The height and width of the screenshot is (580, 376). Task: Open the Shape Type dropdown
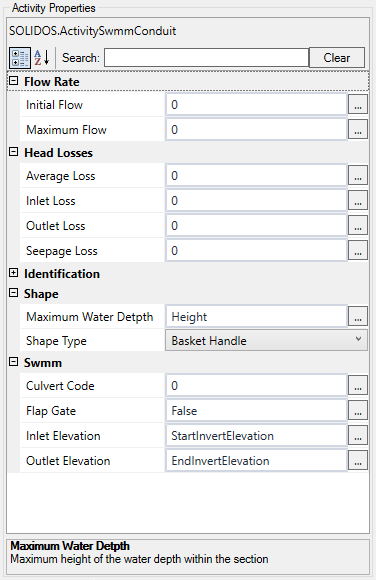click(266, 340)
